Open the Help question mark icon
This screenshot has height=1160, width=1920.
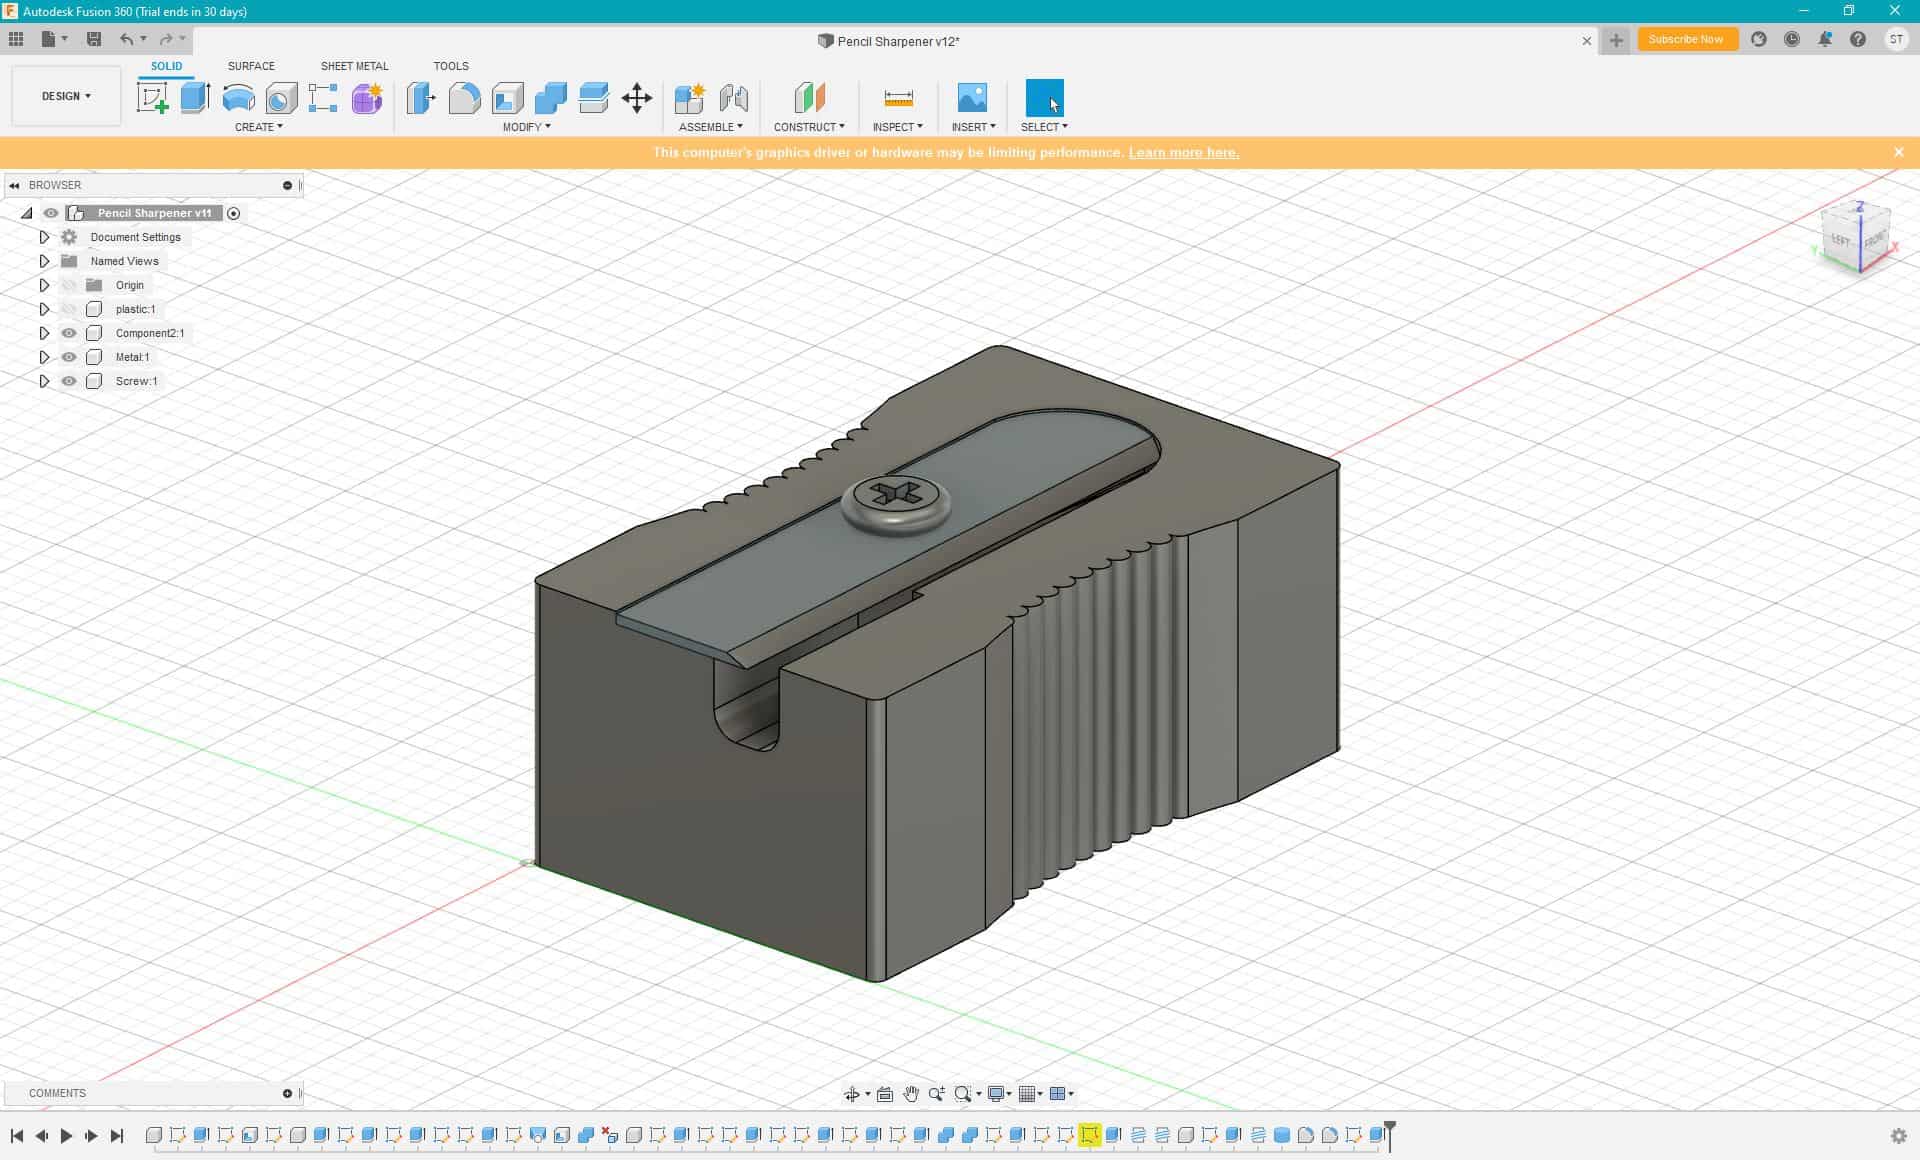1858,39
